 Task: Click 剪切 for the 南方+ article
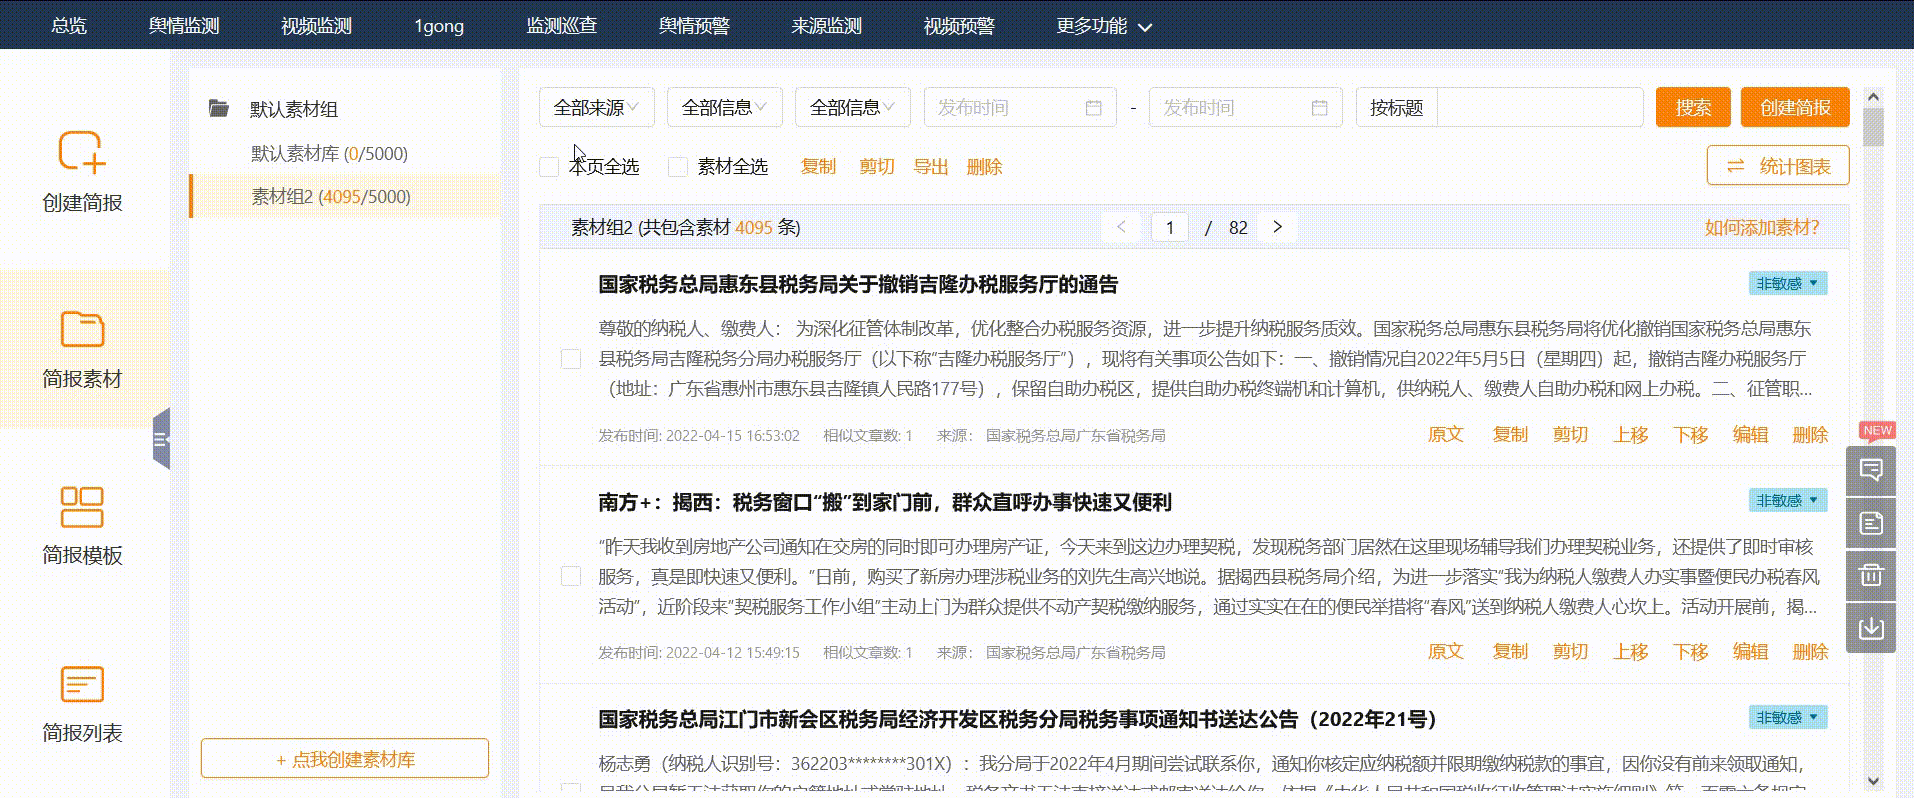[1570, 651]
